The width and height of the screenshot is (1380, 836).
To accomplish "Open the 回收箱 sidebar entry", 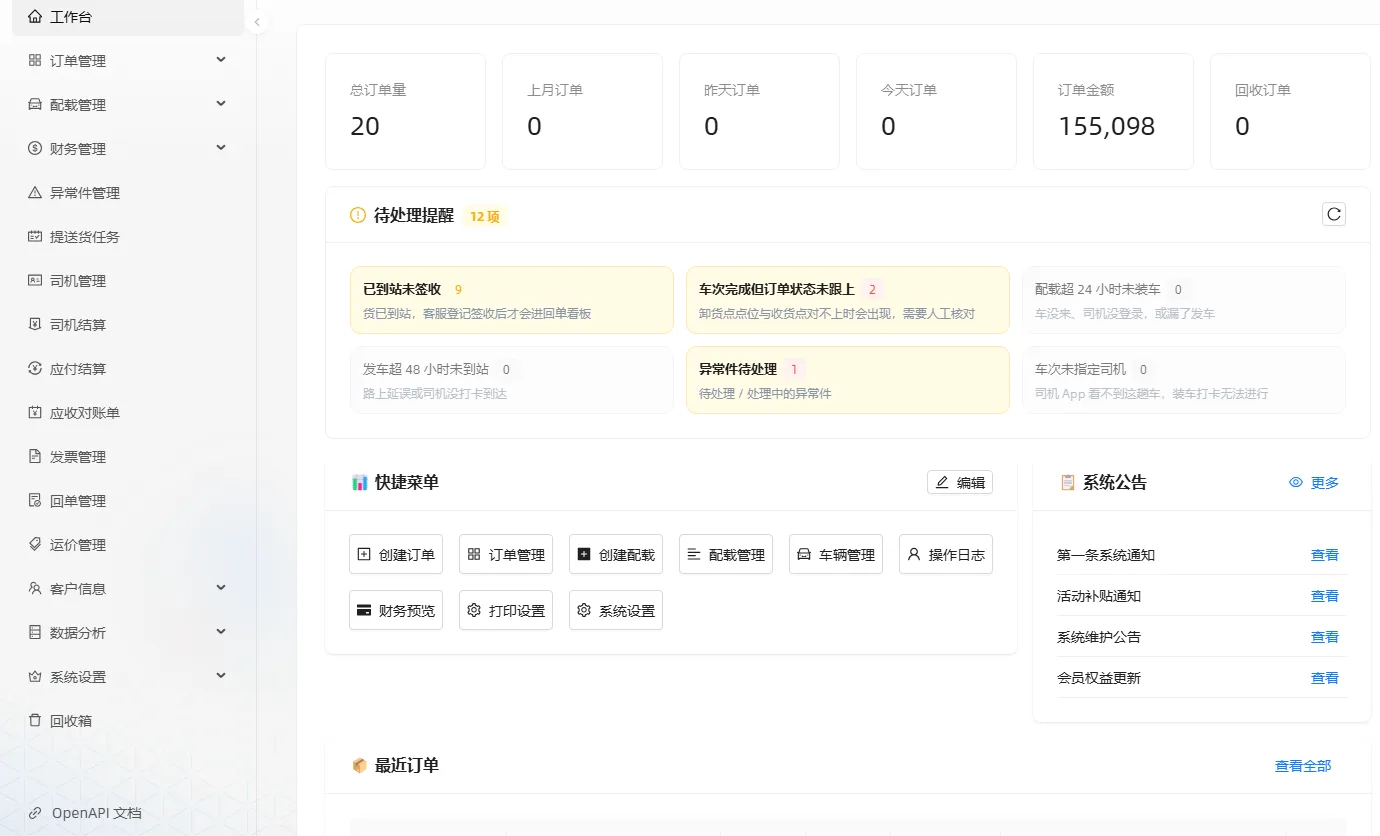I will (x=128, y=720).
